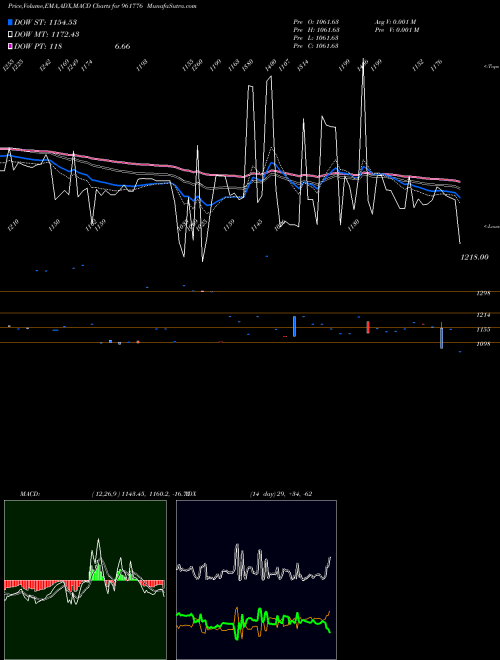
Task: Click the '1214' price level label
Action: tap(483, 315)
